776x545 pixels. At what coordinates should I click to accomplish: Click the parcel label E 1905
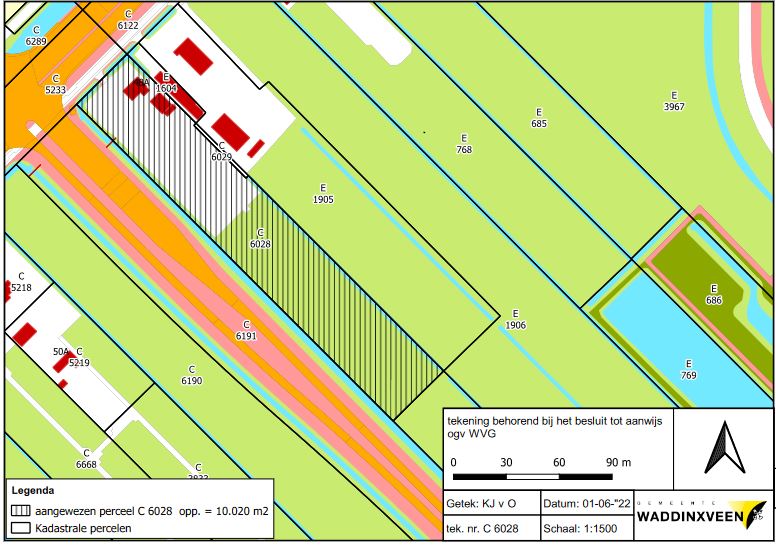(323, 193)
